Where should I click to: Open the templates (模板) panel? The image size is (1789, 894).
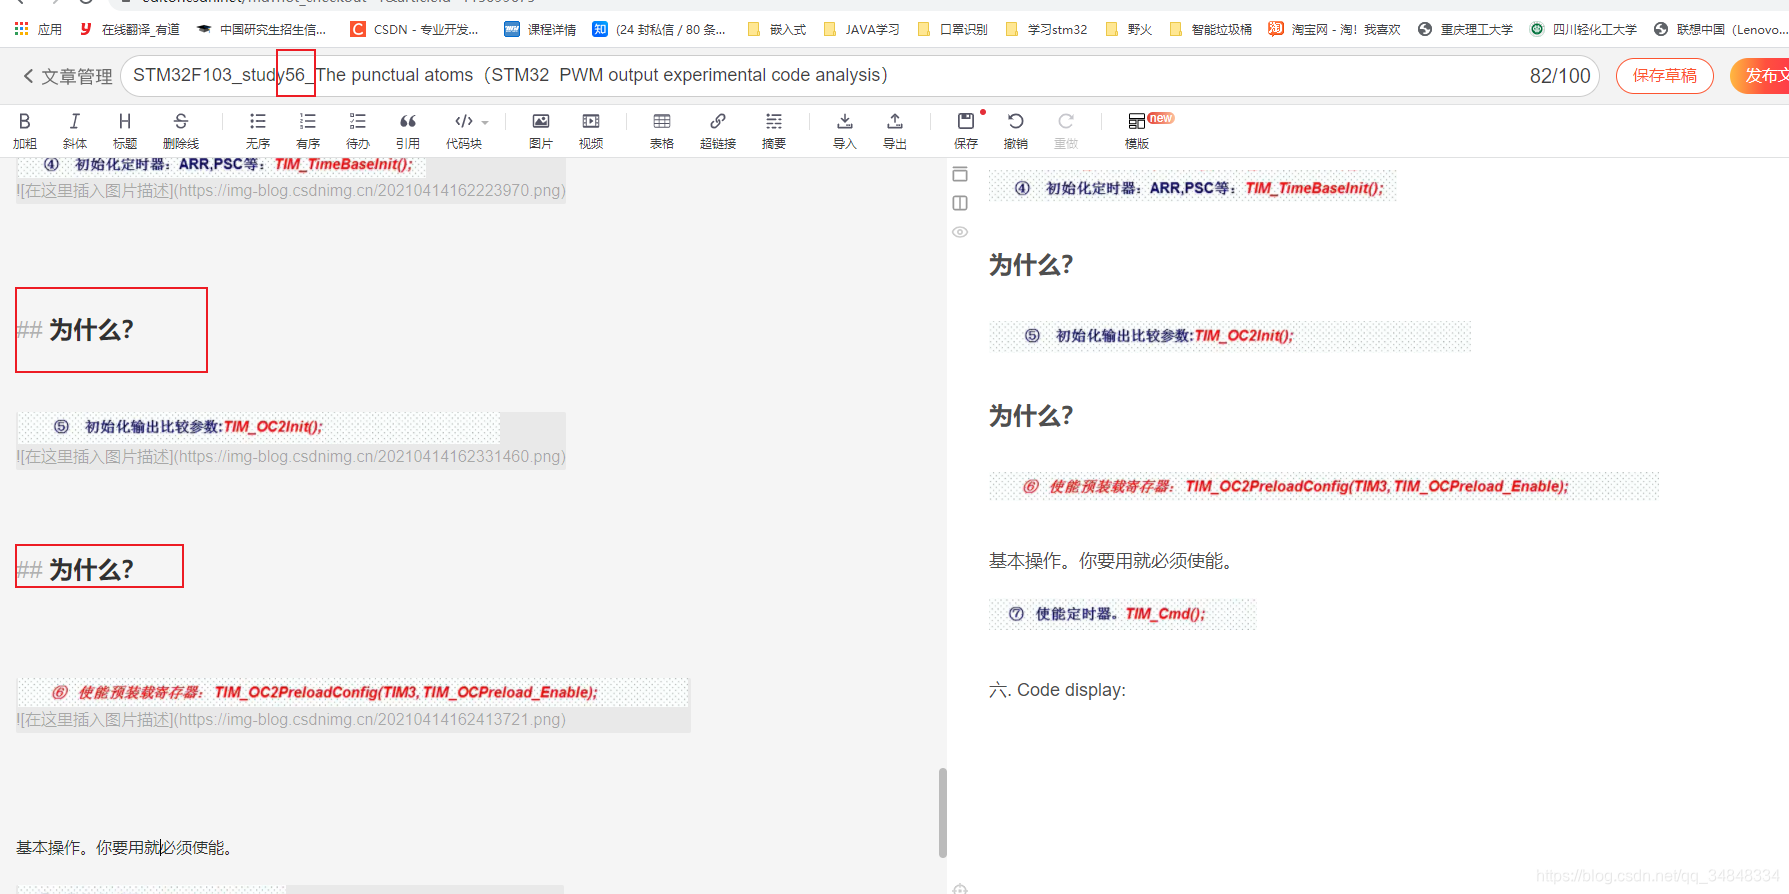tap(1137, 131)
